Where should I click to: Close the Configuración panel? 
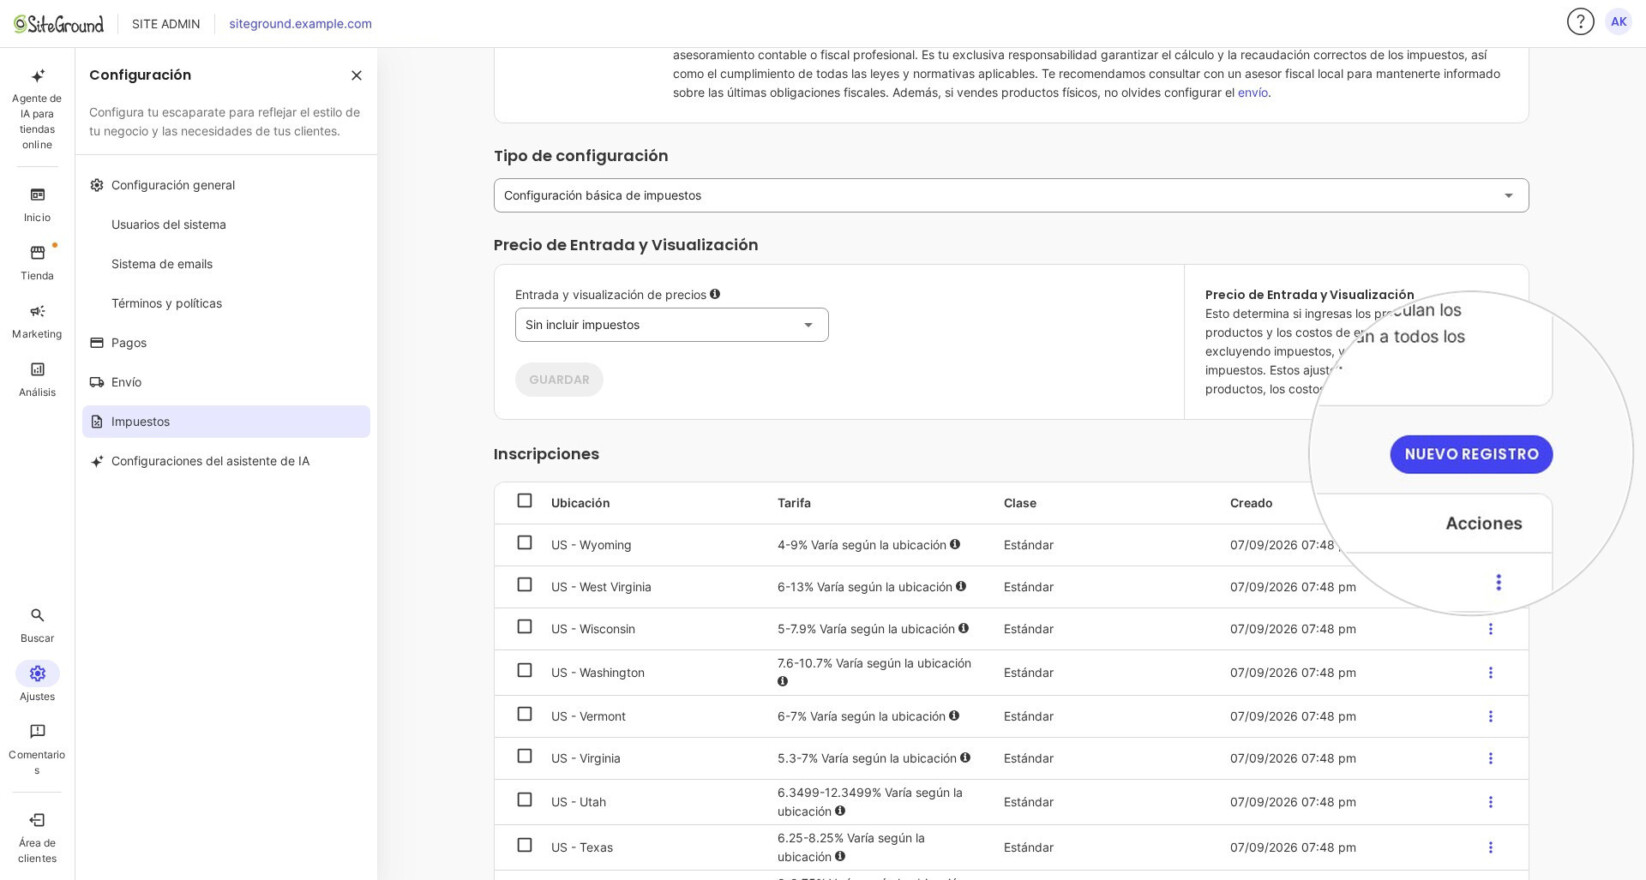tap(356, 75)
